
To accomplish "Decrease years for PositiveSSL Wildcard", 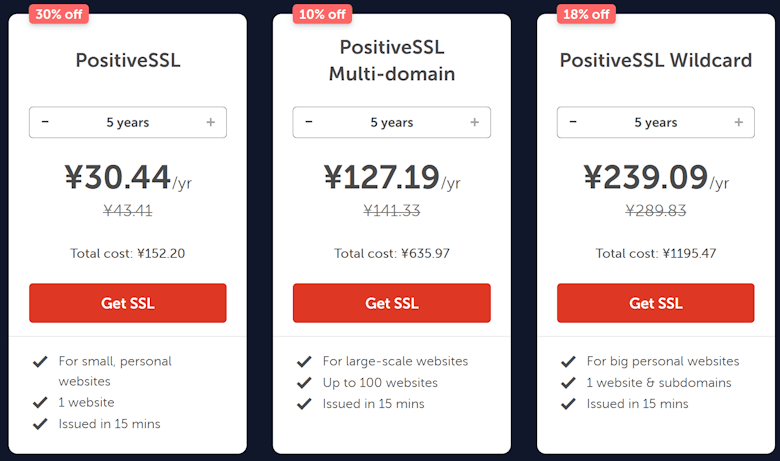I will point(573,122).
